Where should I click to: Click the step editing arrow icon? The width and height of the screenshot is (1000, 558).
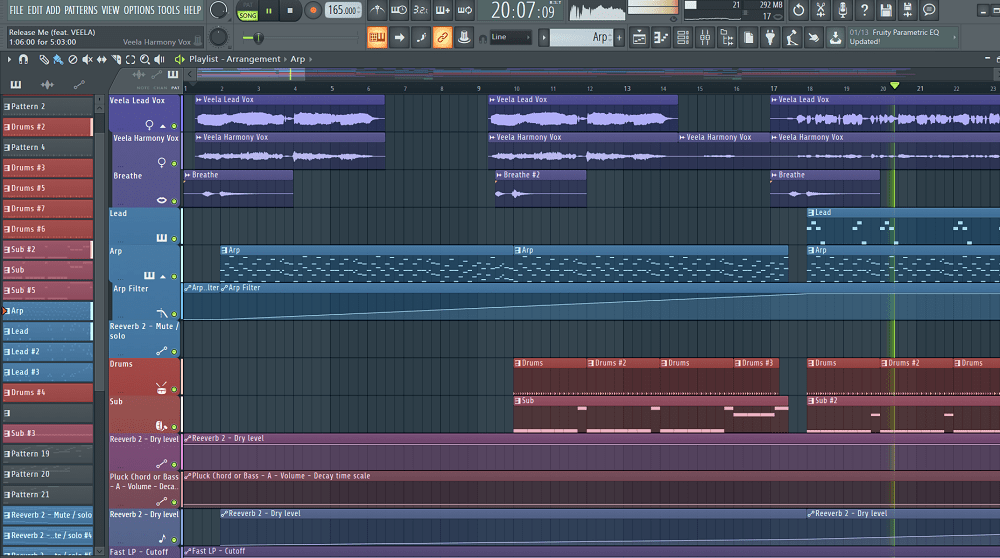click(x=399, y=38)
